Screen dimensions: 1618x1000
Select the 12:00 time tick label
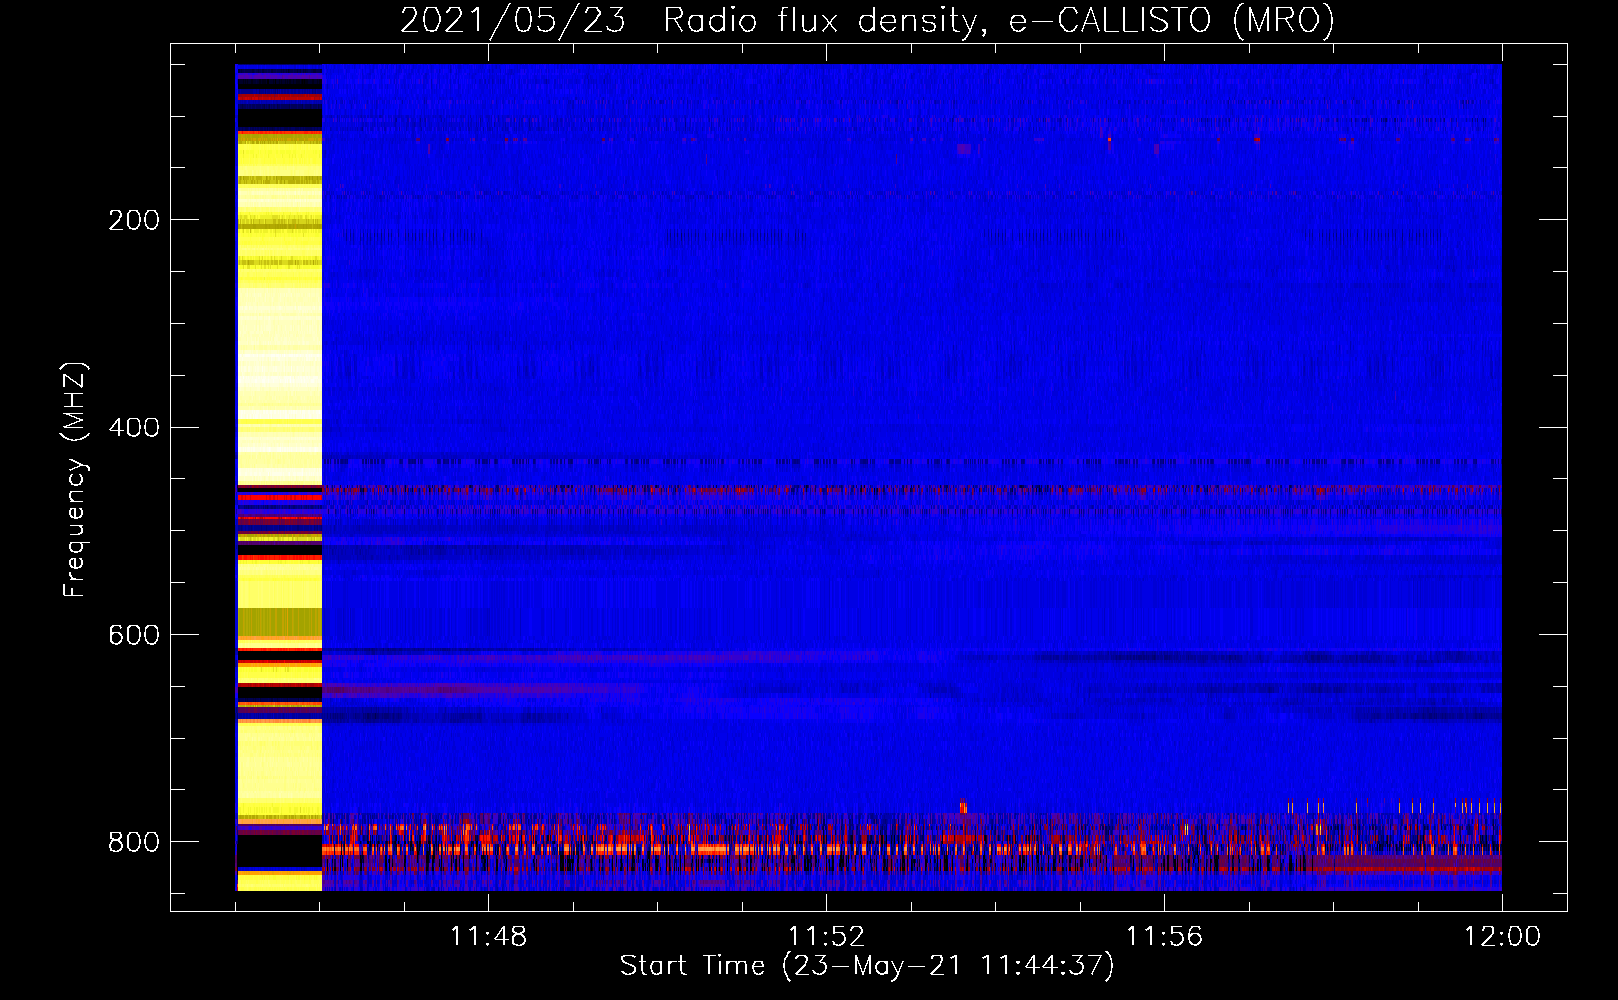[1502, 937]
